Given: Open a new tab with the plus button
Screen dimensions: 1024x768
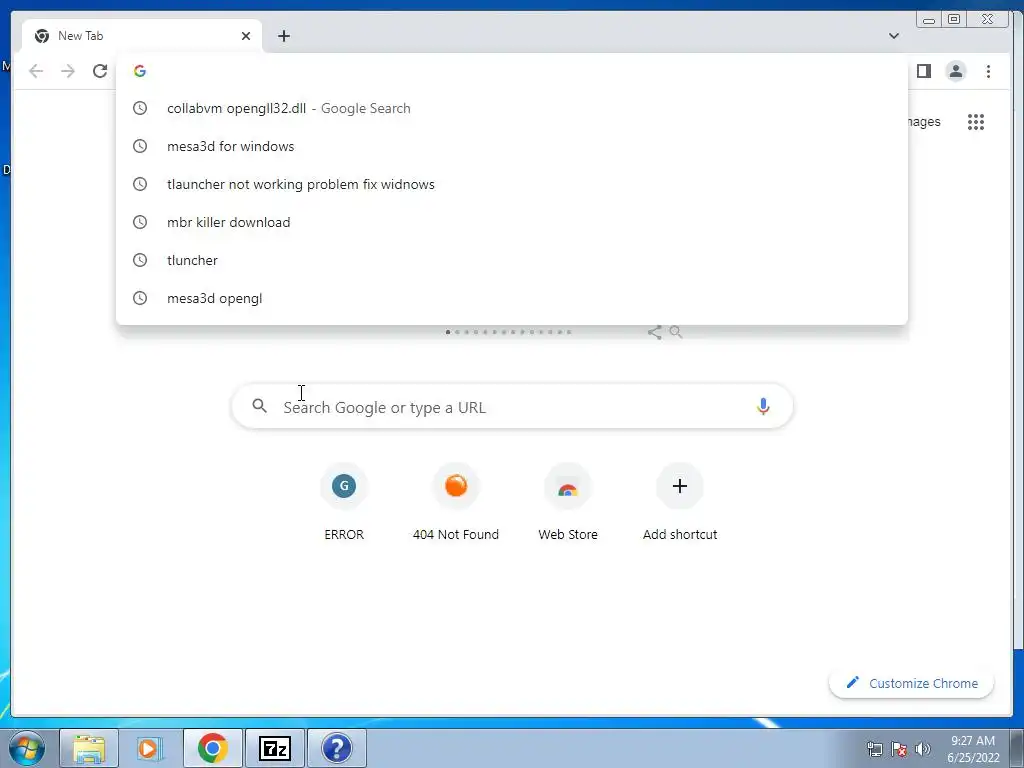Looking at the screenshot, I should (x=283, y=36).
